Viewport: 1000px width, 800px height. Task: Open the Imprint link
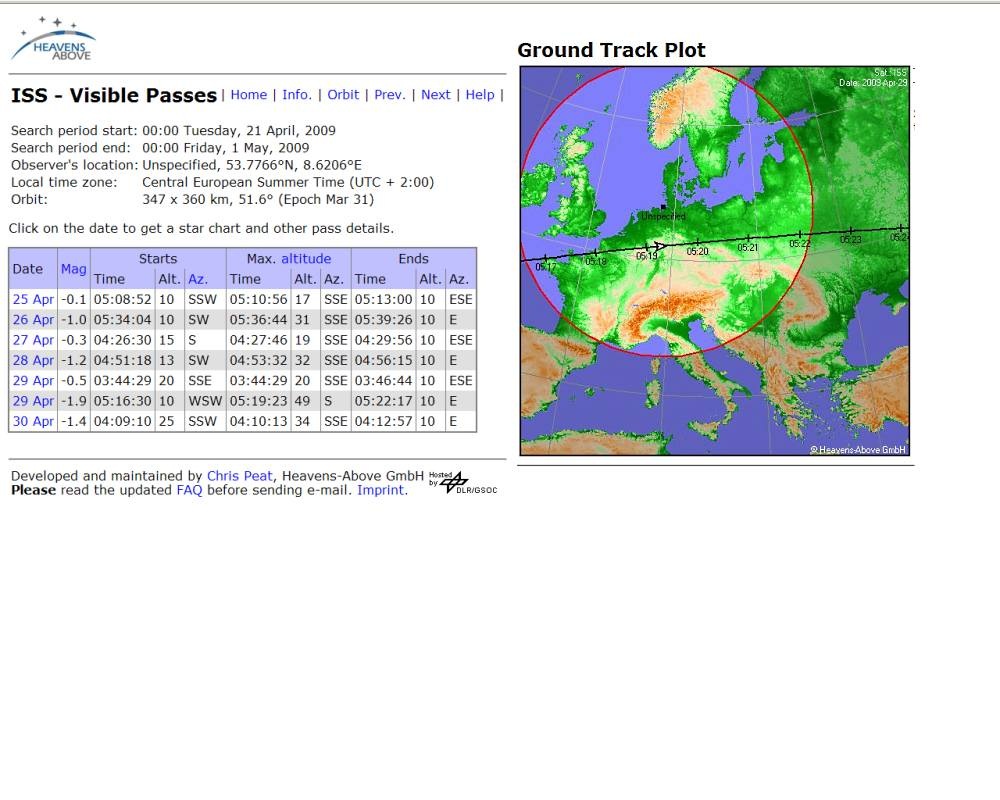coord(380,490)
